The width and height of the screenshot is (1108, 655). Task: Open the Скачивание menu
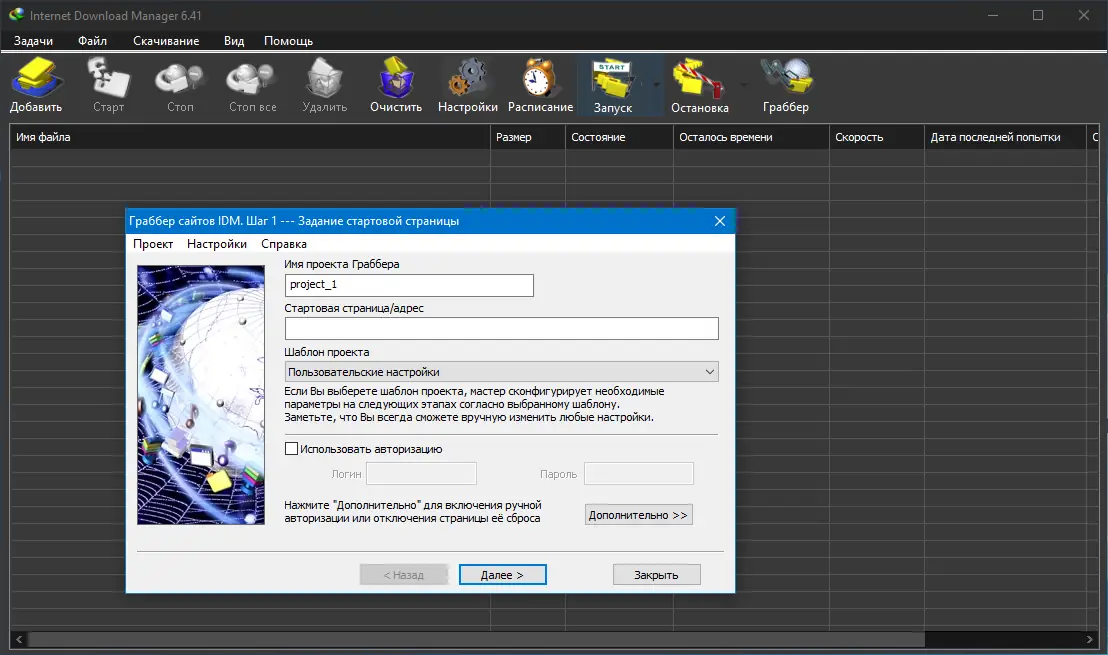coord(166,41)
